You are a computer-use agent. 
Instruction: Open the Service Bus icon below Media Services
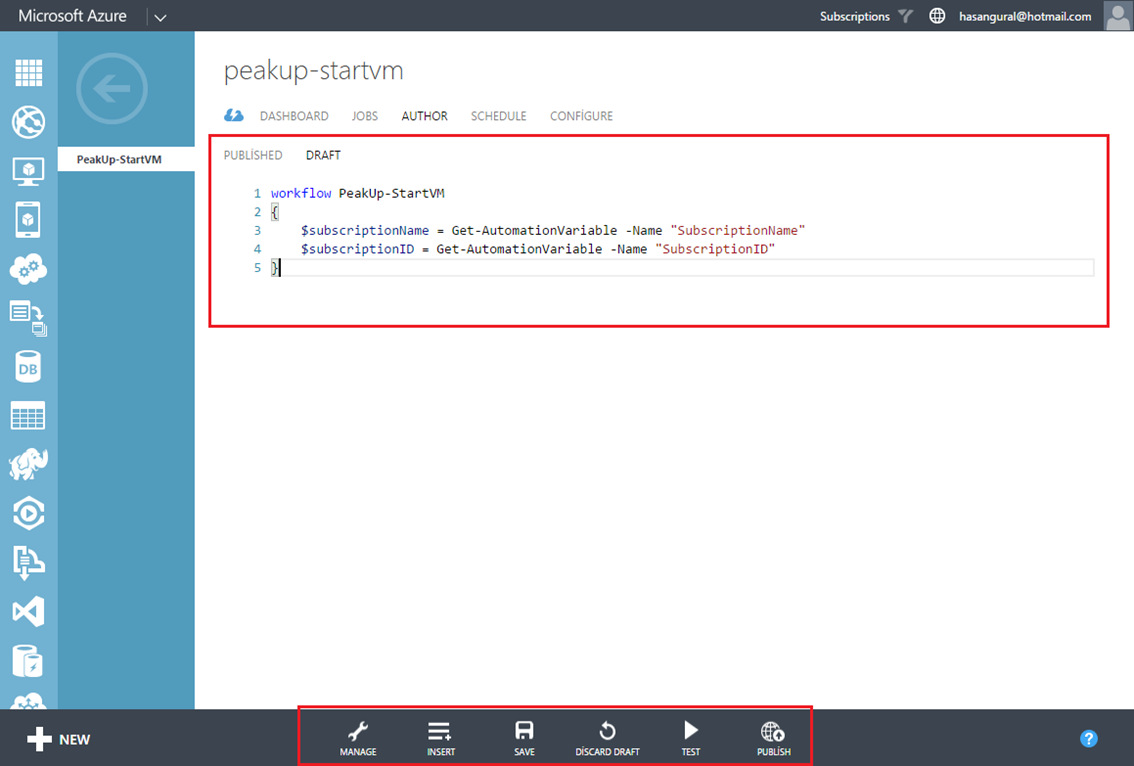click(28, 563)
